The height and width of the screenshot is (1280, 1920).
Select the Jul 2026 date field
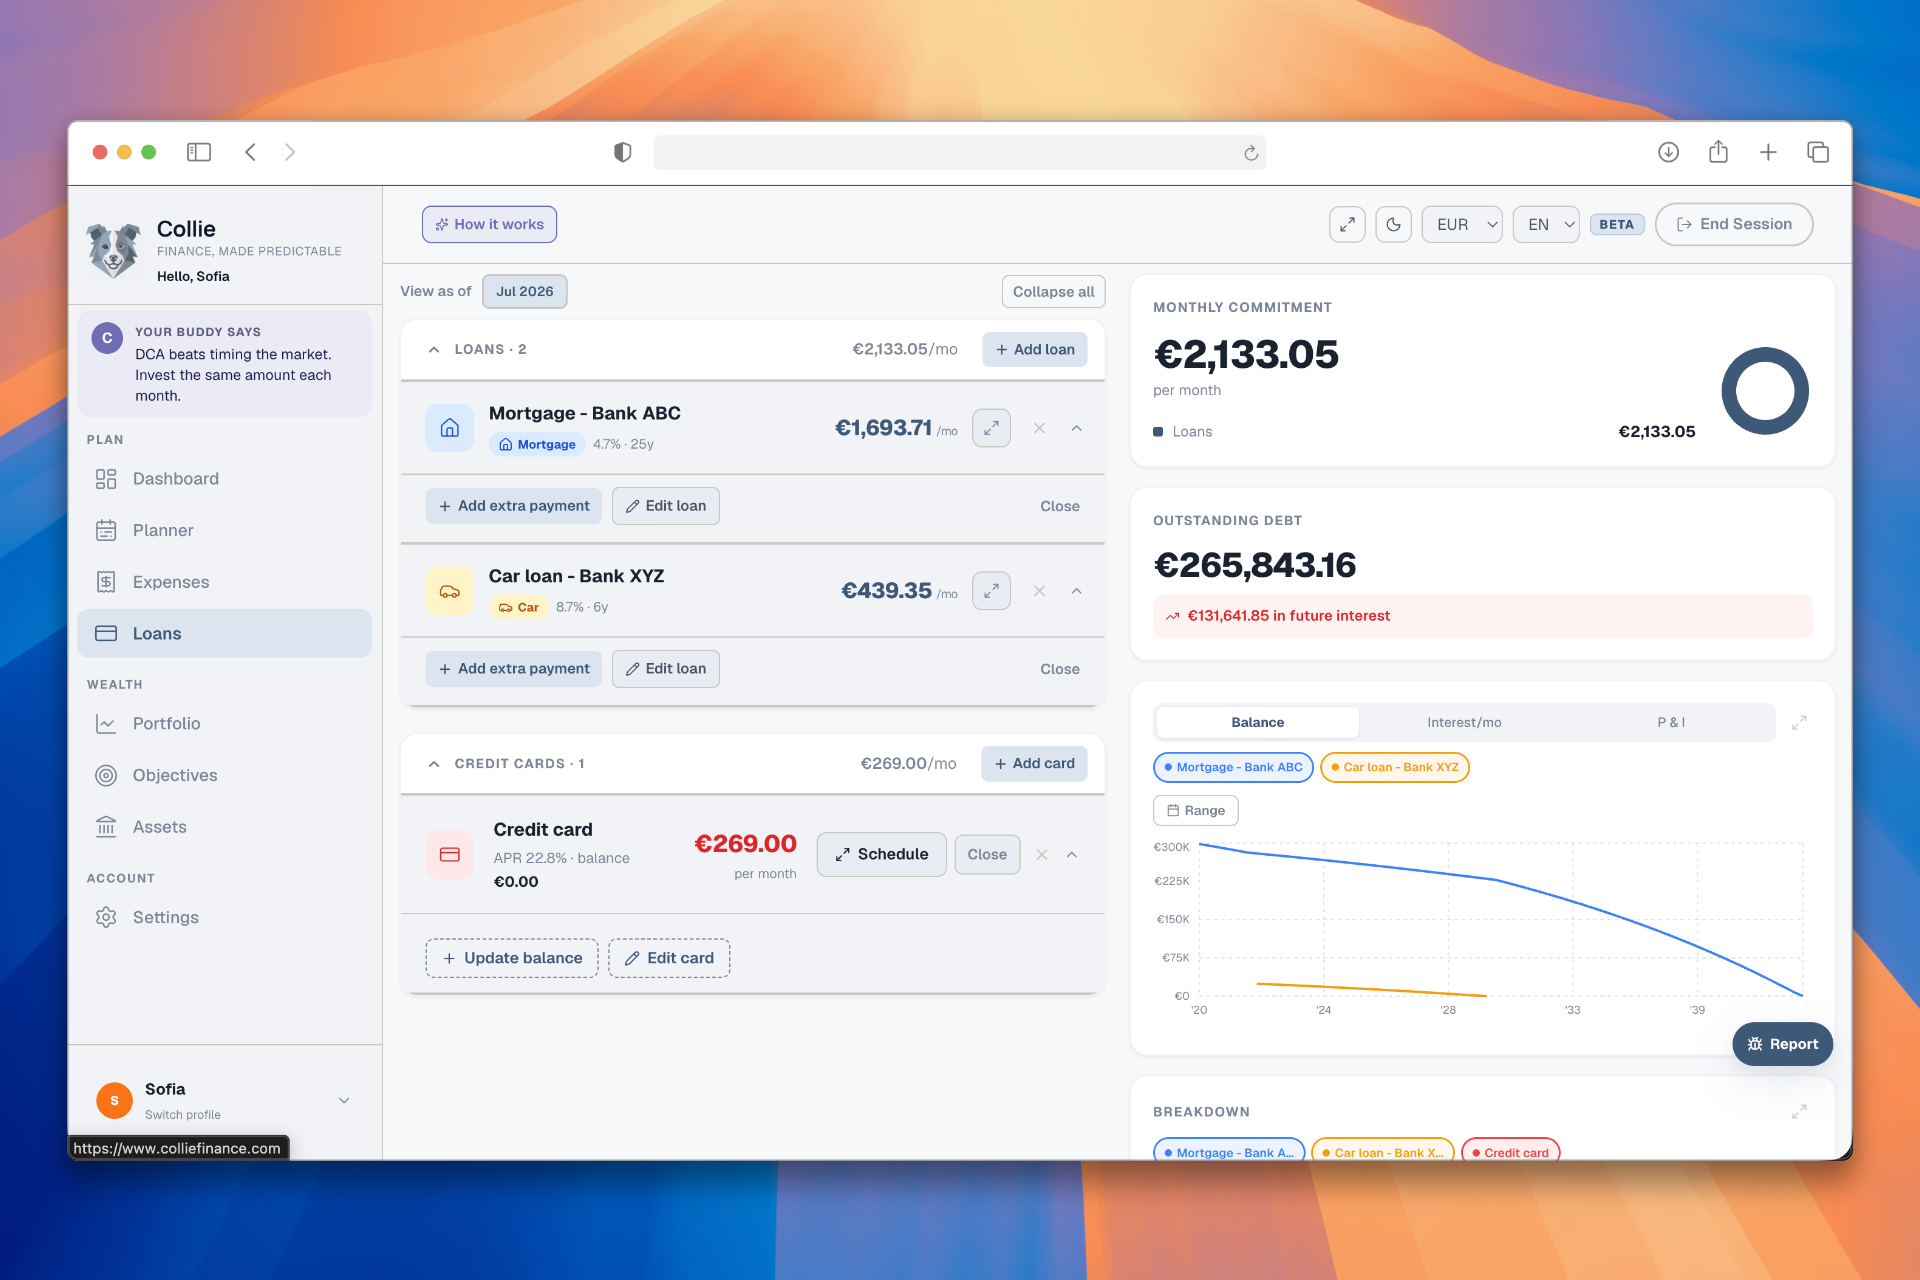point(524,291)
